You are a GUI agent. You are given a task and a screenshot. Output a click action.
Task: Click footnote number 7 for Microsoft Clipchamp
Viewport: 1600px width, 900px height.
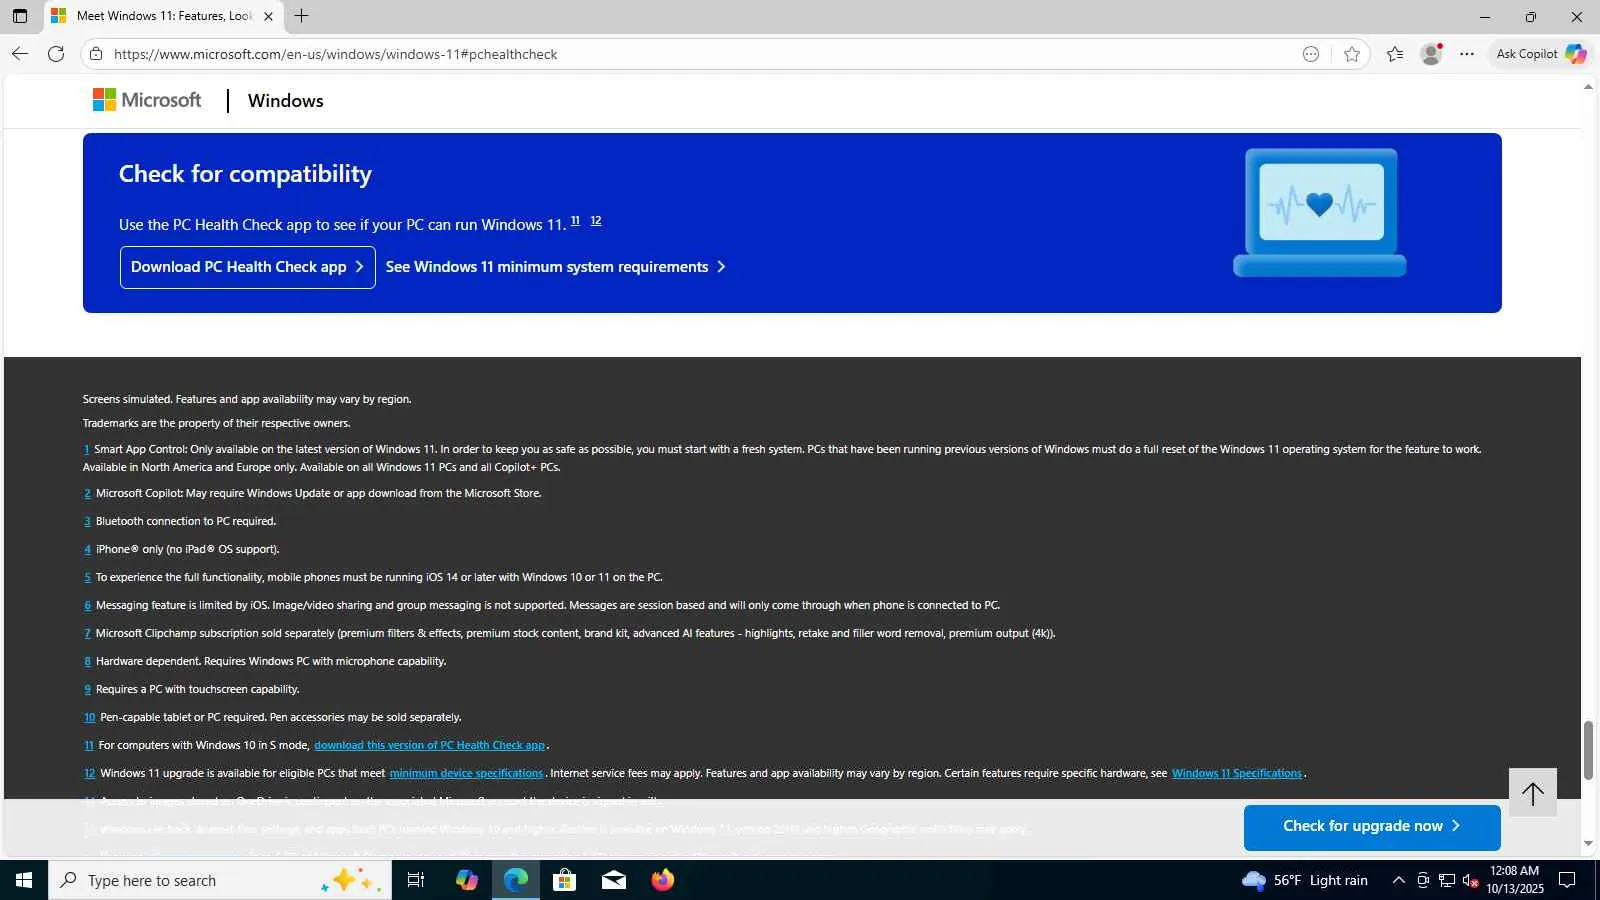87,634
